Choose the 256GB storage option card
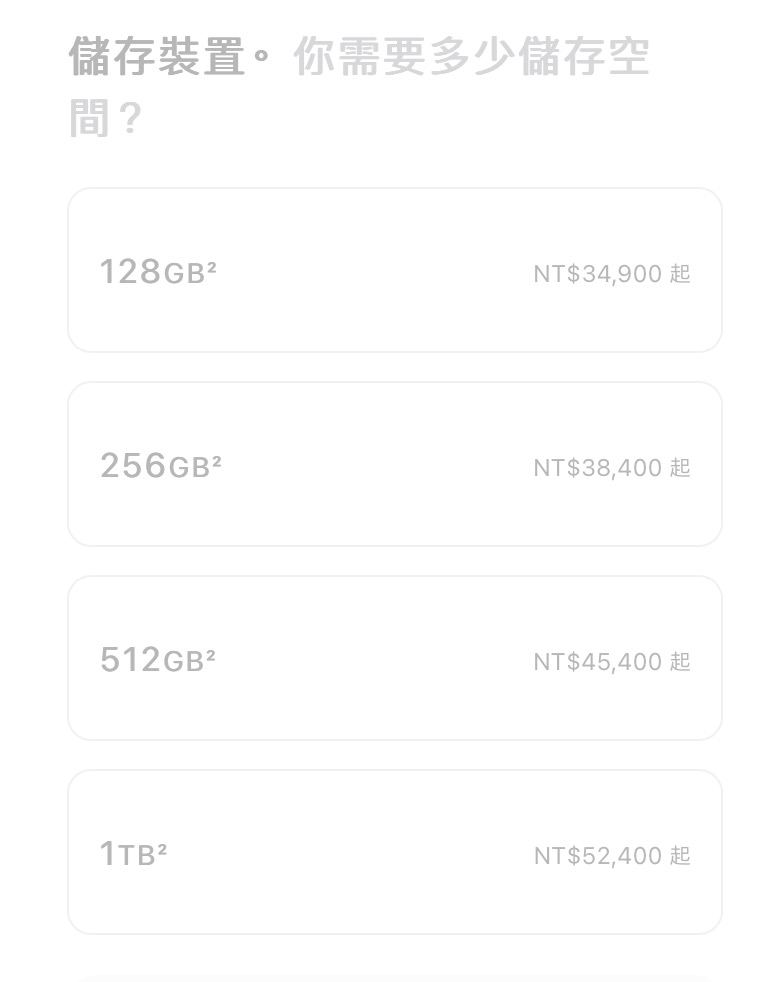Screen dimensions: 764x982 point(395,464)
